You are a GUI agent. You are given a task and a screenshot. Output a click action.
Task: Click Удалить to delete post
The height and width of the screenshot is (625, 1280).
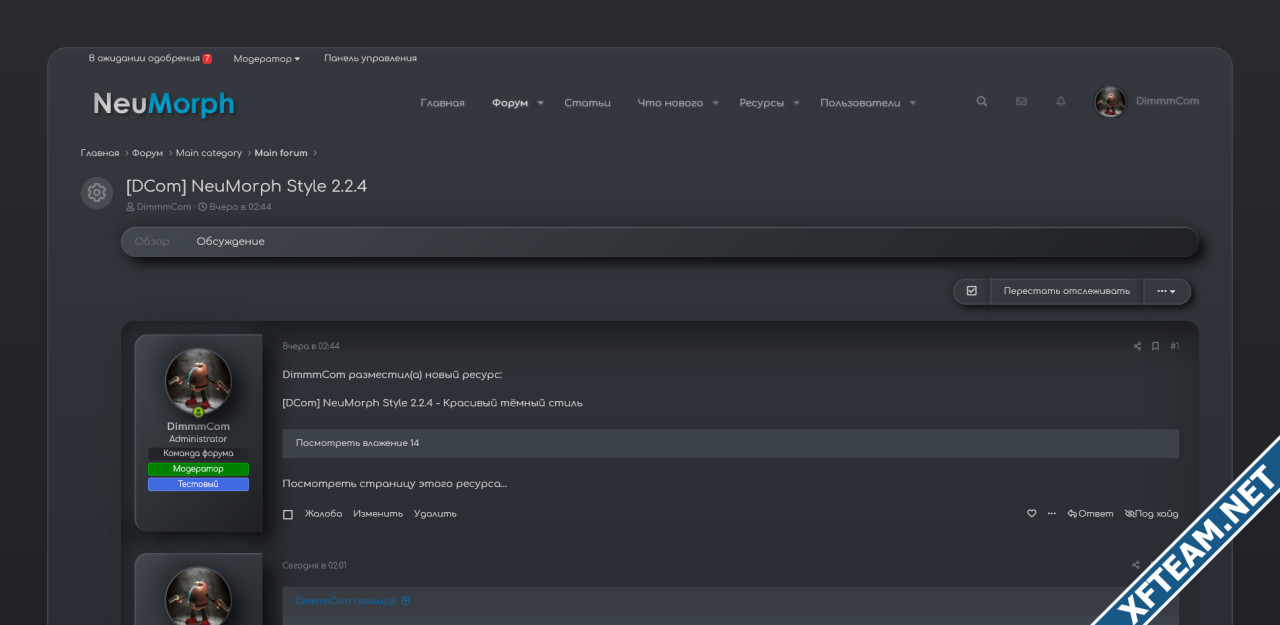(x=435, y=513)
